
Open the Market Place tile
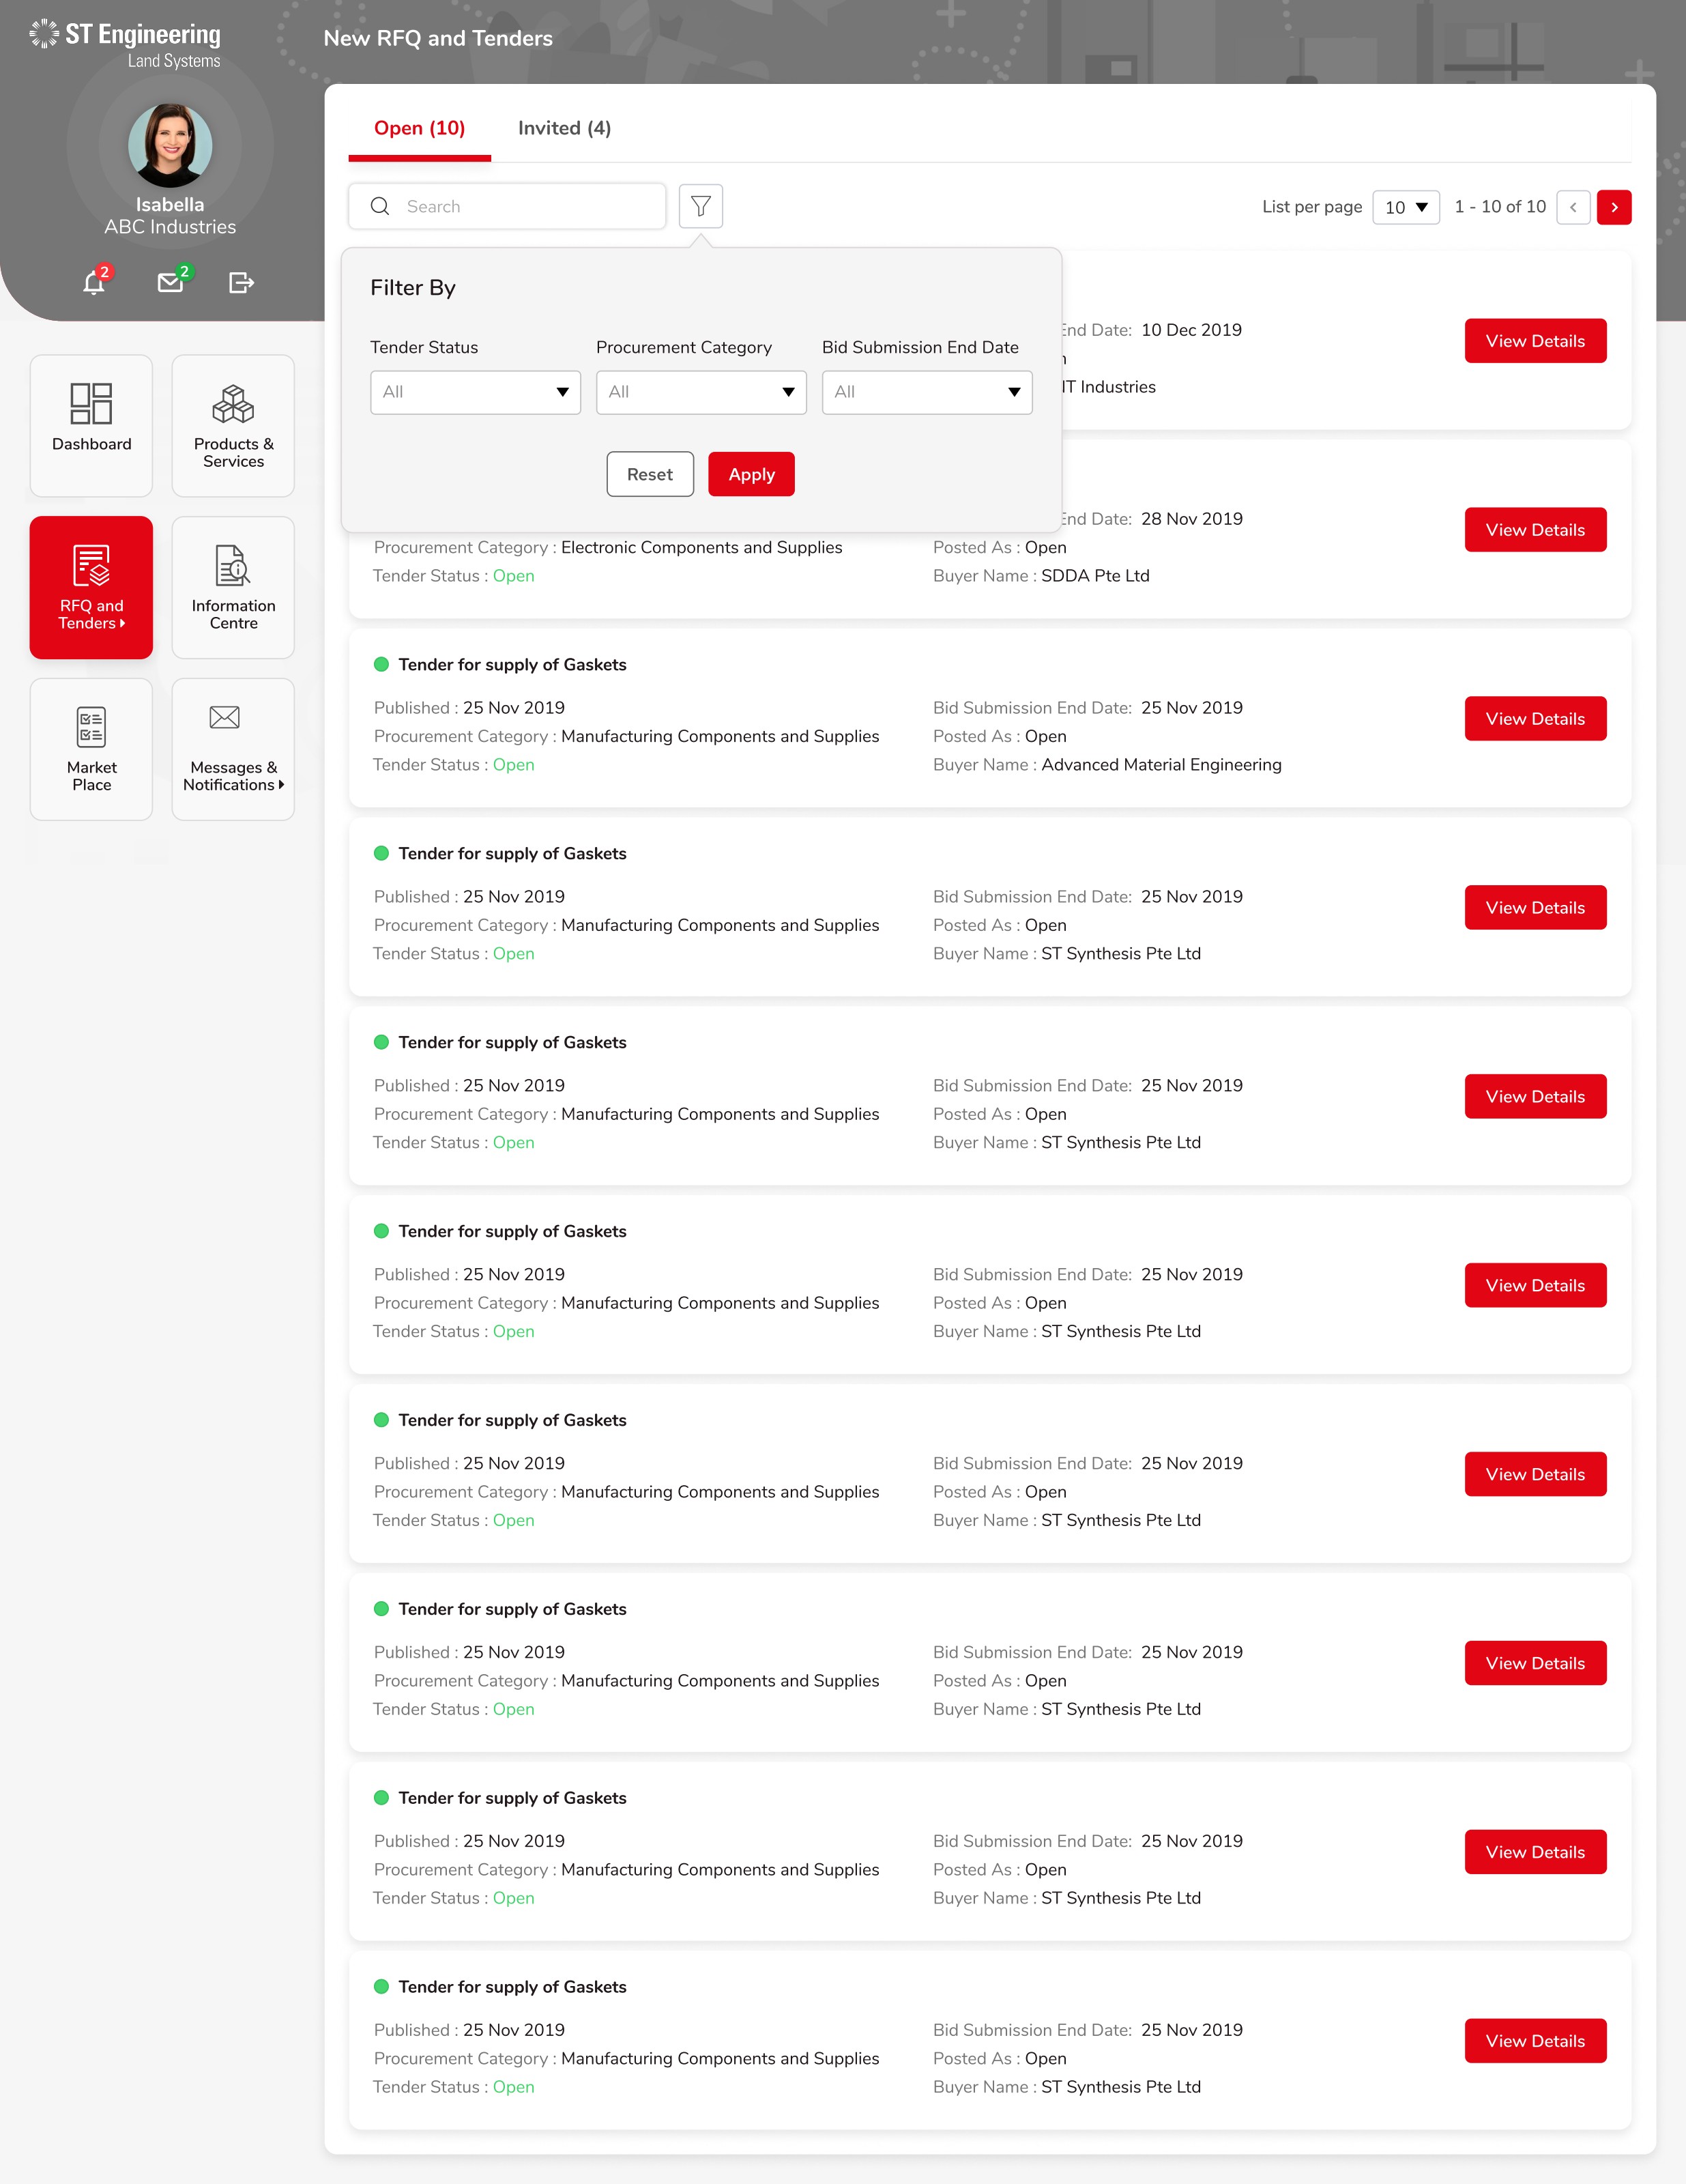pos(91,749)
